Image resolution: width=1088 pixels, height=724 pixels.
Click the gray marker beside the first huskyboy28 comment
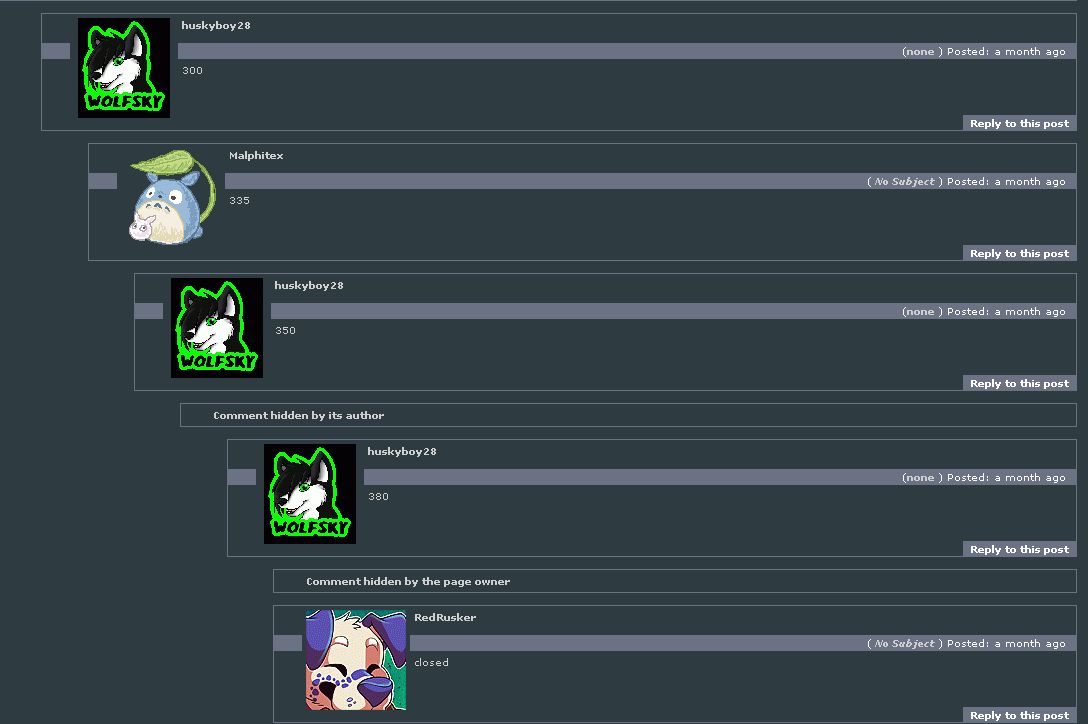pyautogui.click(x=56, y=51)
